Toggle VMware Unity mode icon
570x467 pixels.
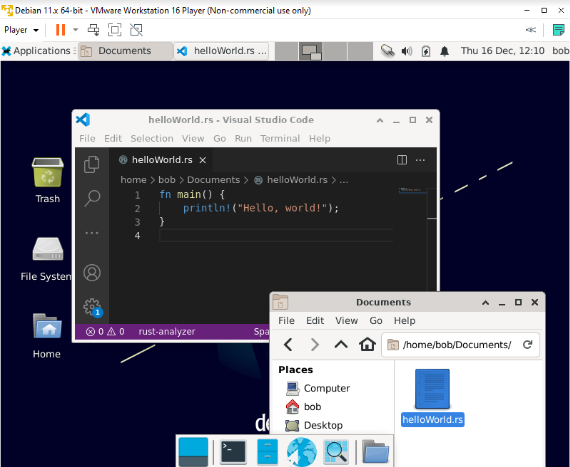pos(136,30)
